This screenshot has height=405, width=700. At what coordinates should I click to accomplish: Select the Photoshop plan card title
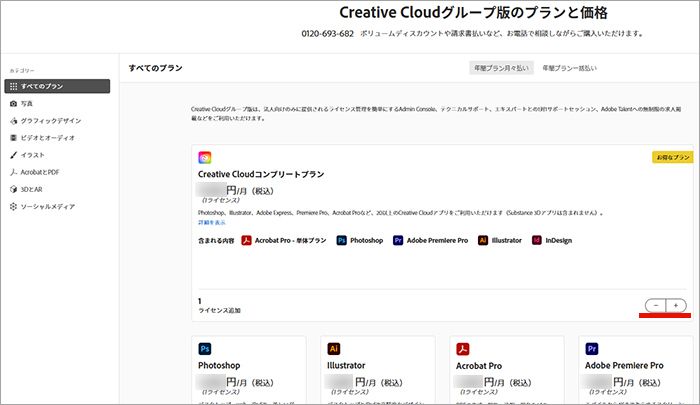pyautogui.click(x=219, y=365)
